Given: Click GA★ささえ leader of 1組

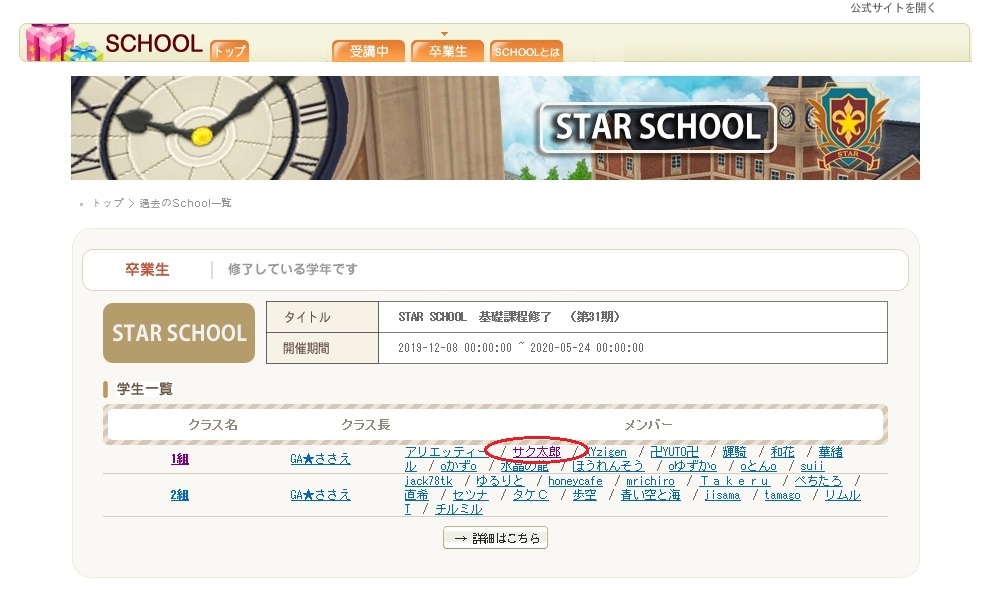Looking at the screenshot, I should (320, 460).
